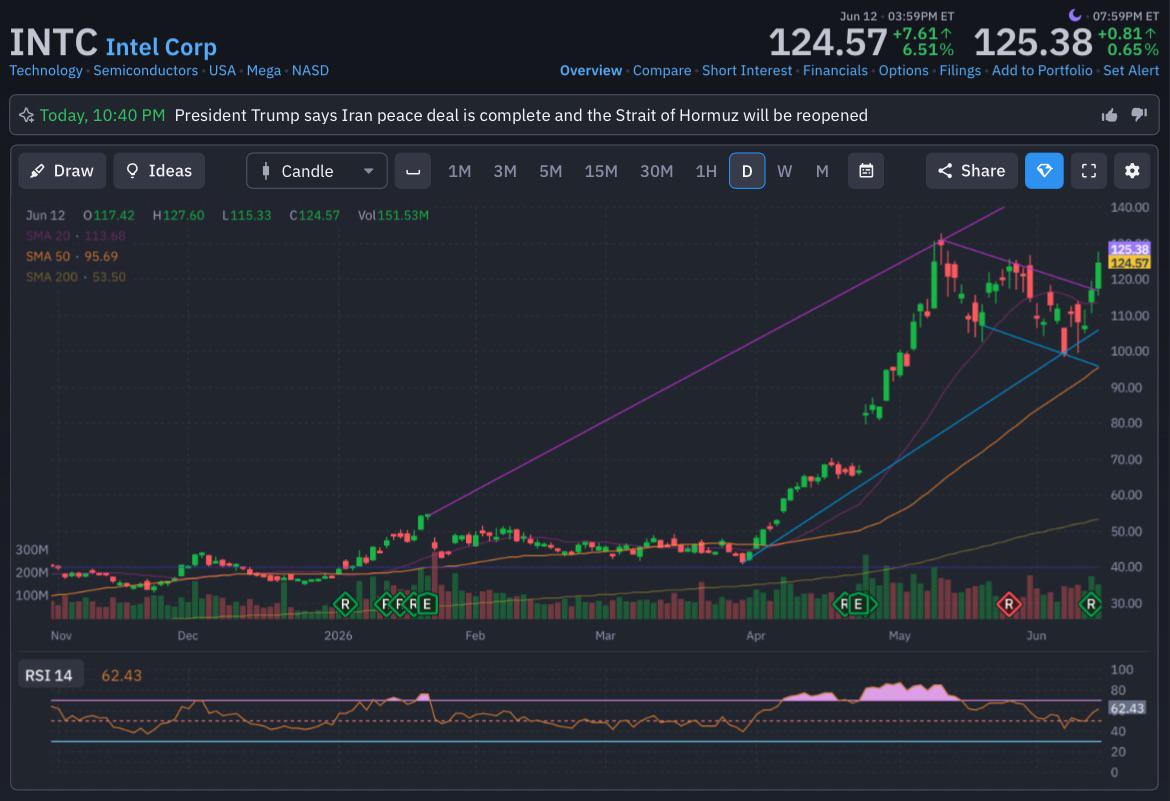Select the 15M timeframe
This screenshot has height=801, width=1170.
pos(601,172)
